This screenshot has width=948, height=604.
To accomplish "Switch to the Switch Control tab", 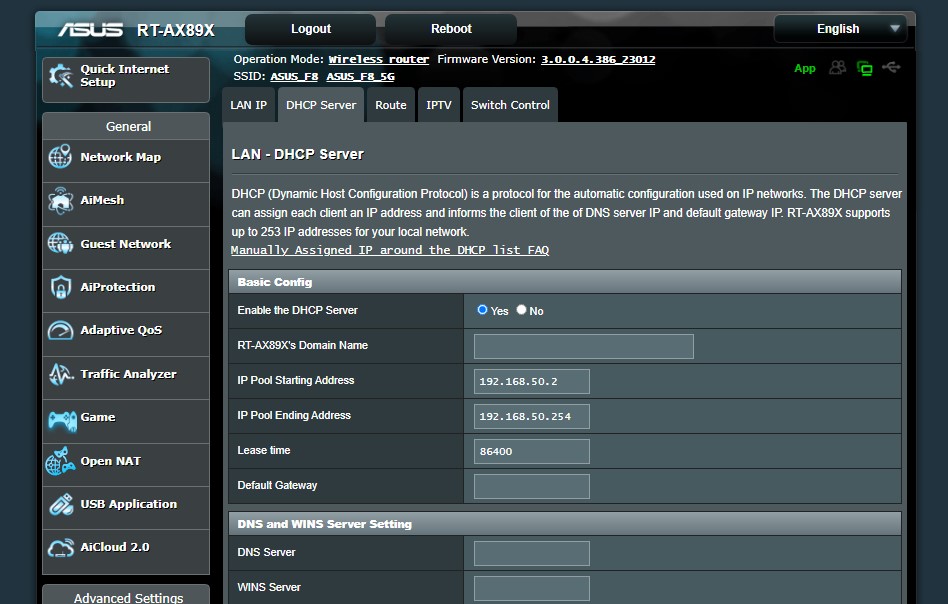I will 510,105.
